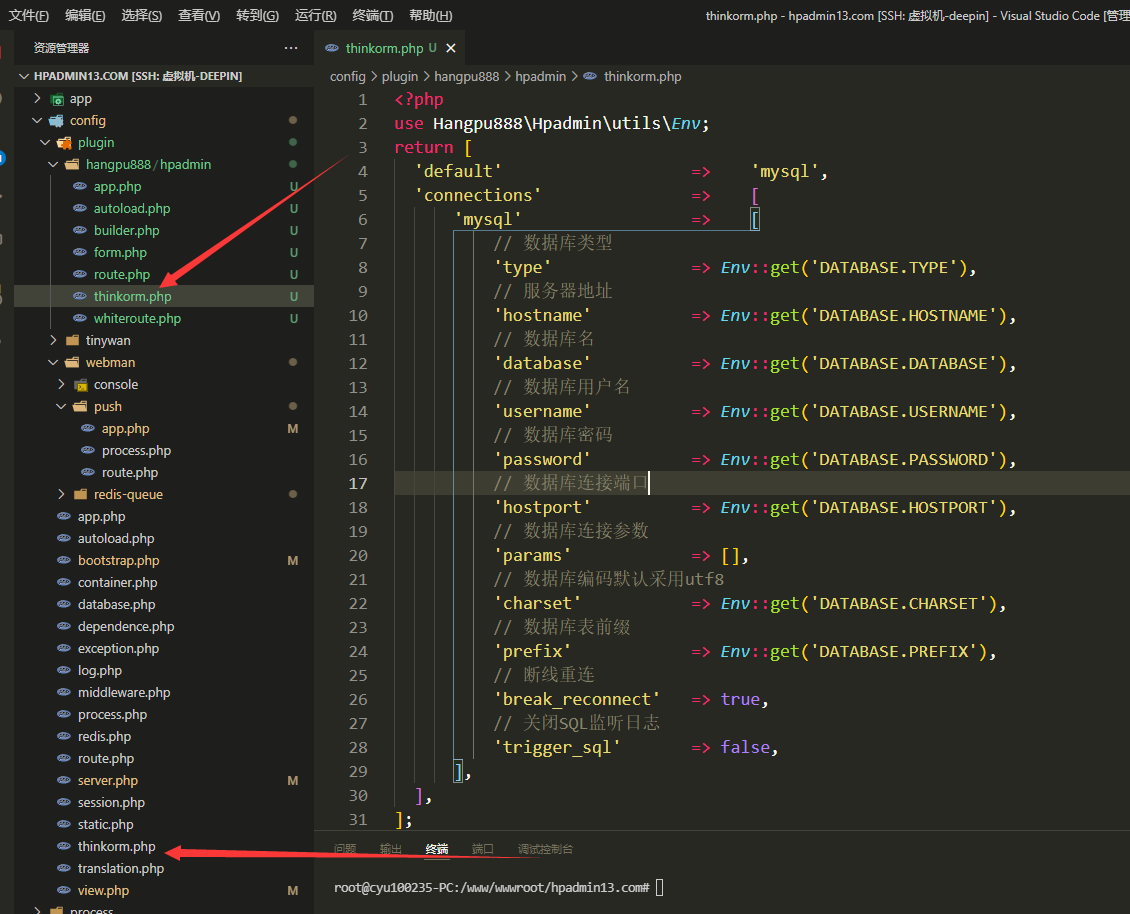Open the 转到(G) menu
The width and height of the screenshot is (1130, 914).
point(257,15)
